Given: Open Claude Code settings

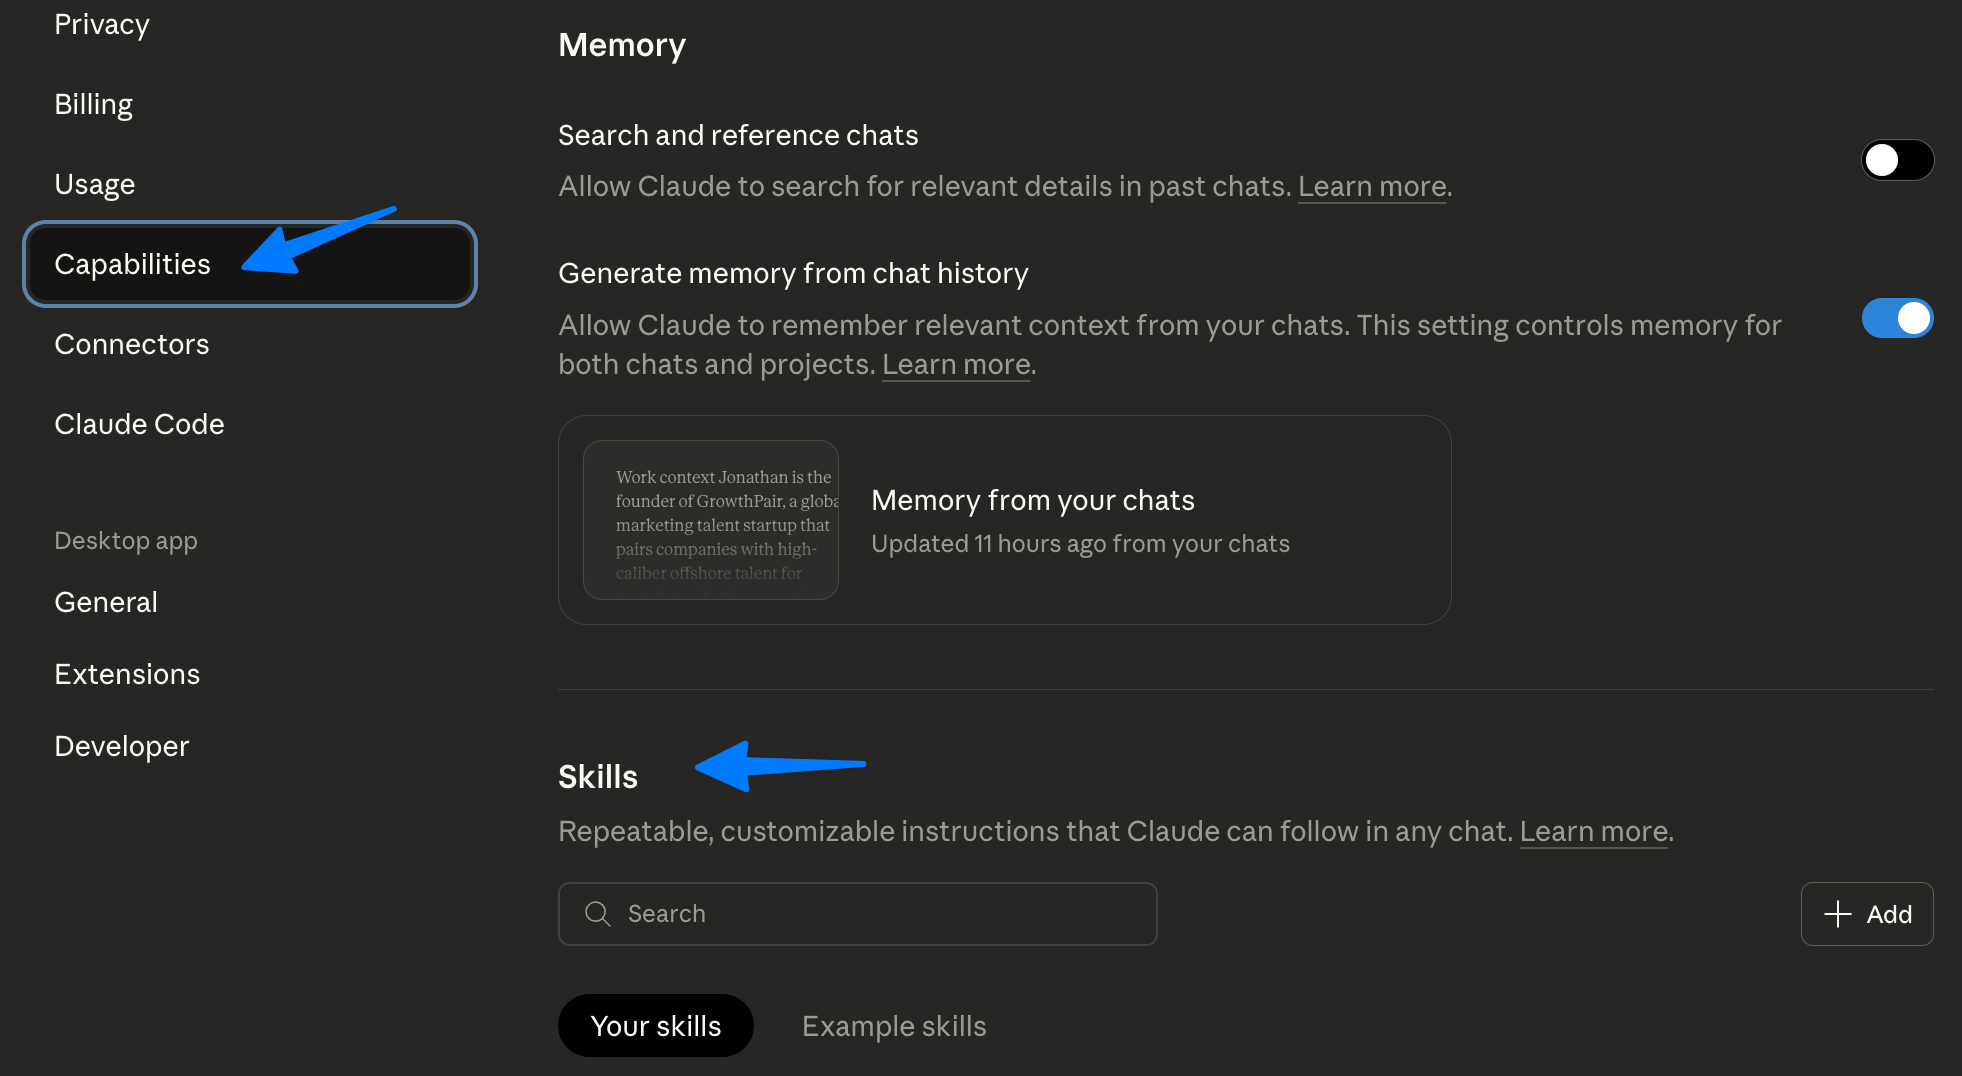Looking at the screenshot, I should click(x=139, y=424).
